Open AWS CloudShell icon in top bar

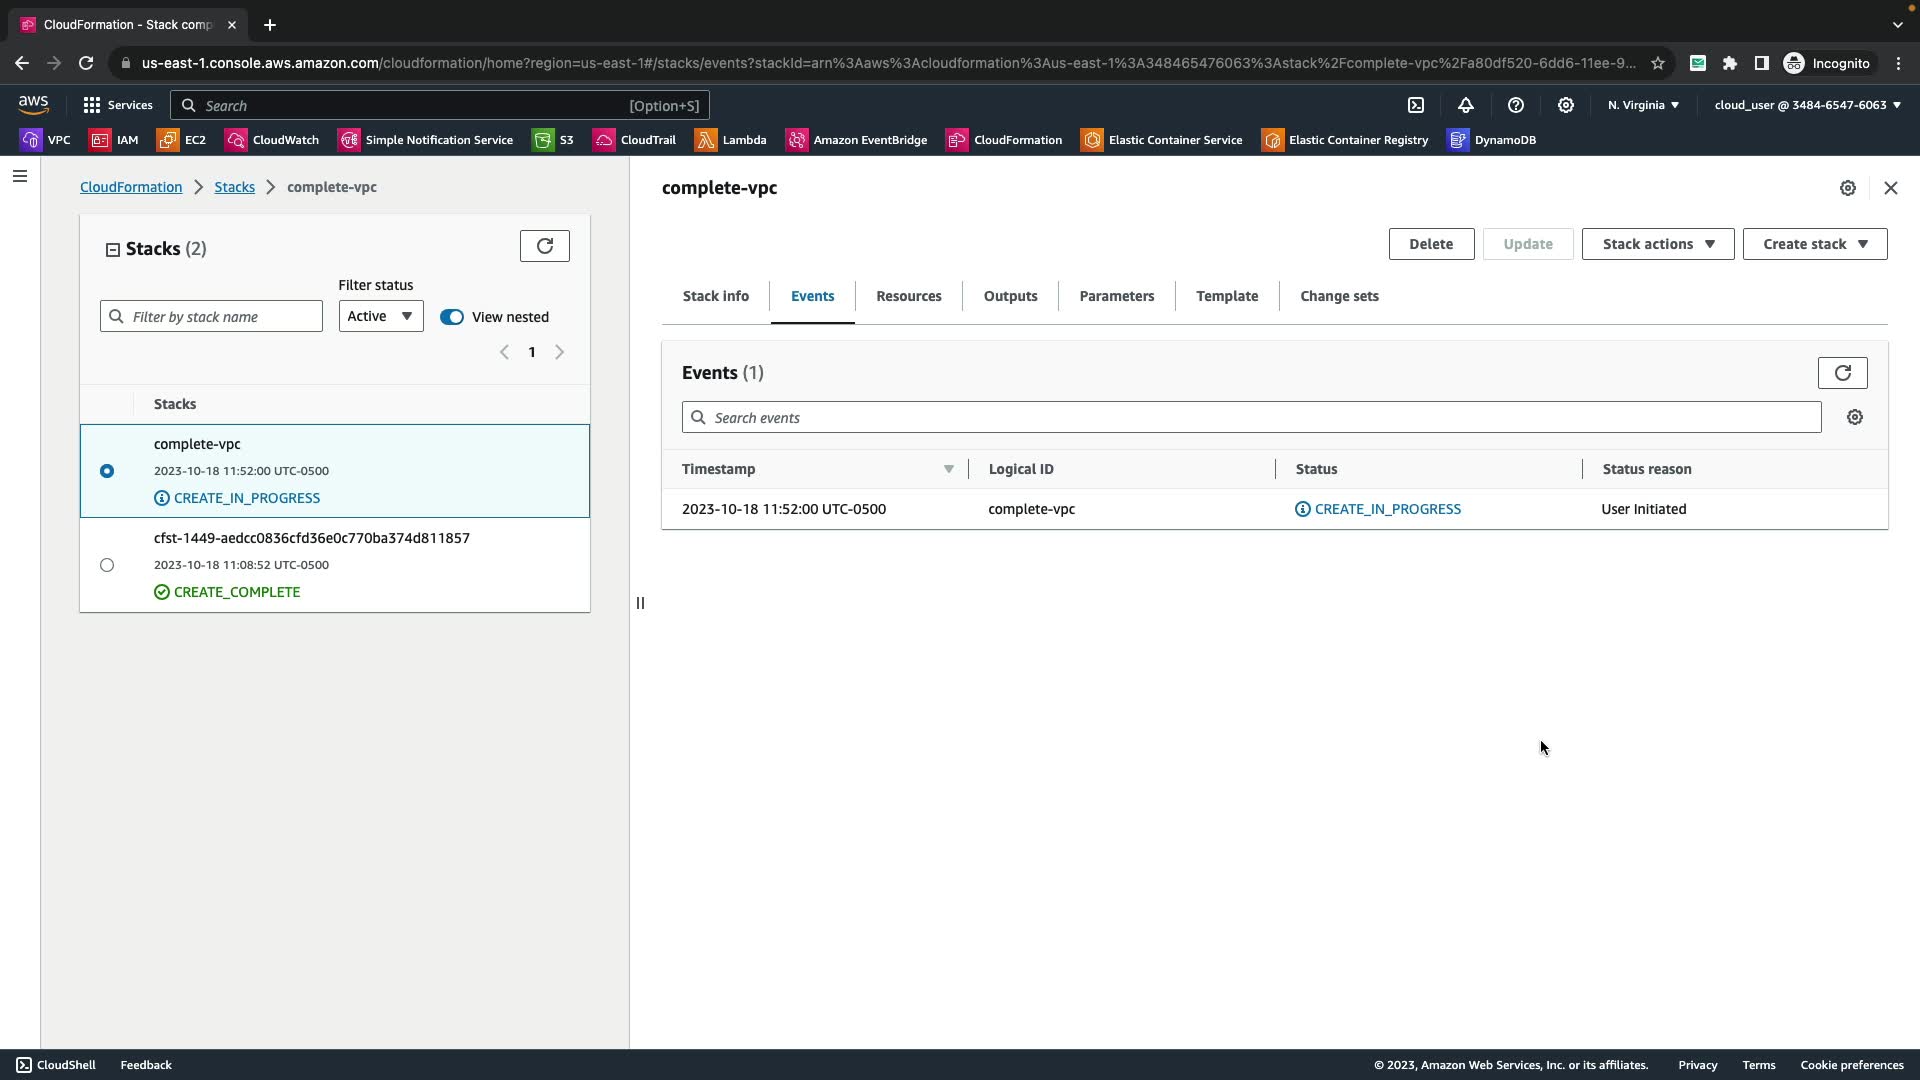[x=1416, y=105]
